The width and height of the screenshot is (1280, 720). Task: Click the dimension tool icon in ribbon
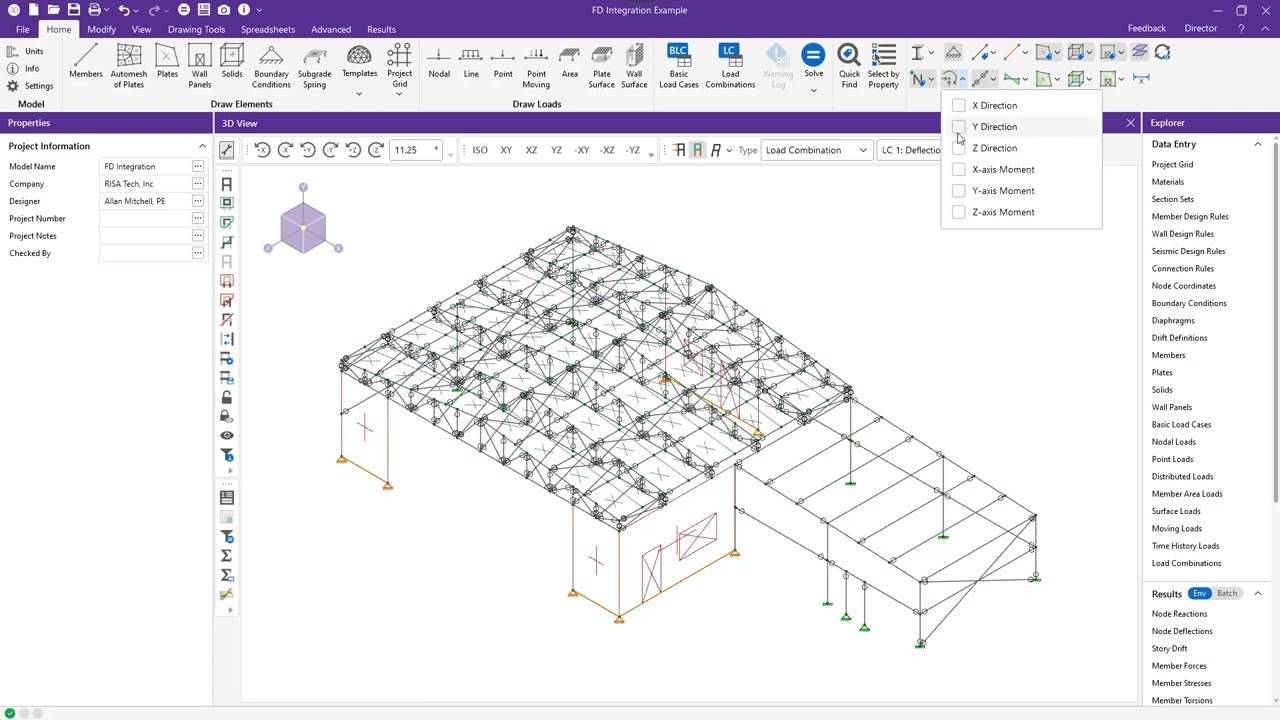coord(1141,78)
